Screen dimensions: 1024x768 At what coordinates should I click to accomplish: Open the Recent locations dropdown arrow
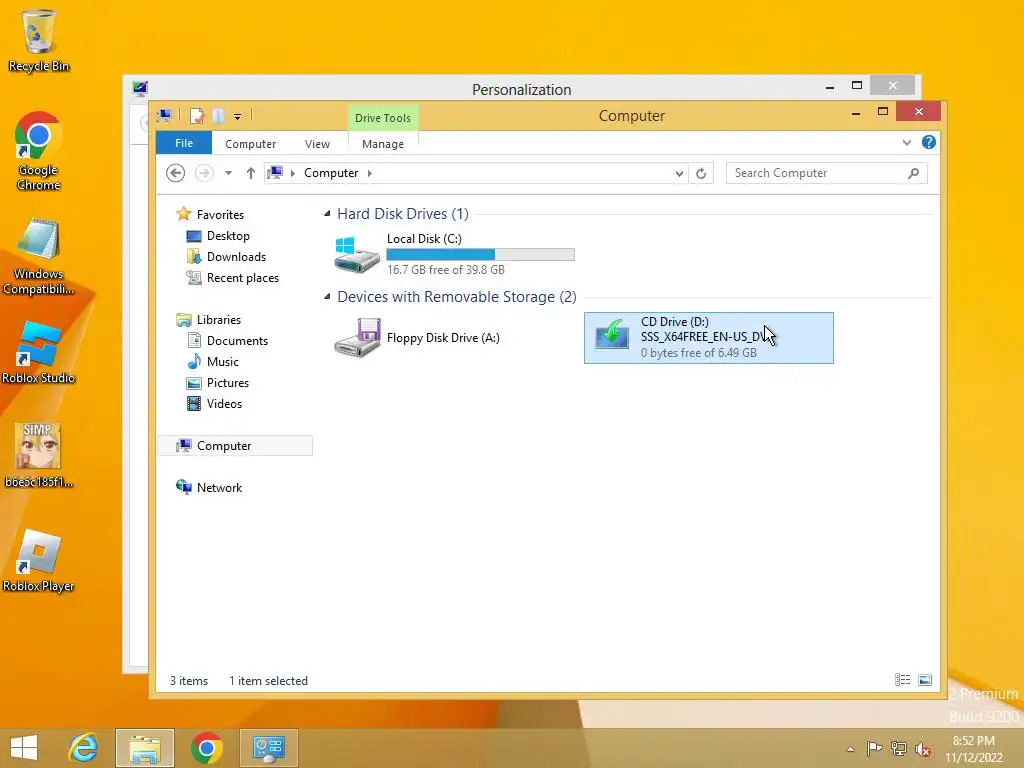pos(228,173)
